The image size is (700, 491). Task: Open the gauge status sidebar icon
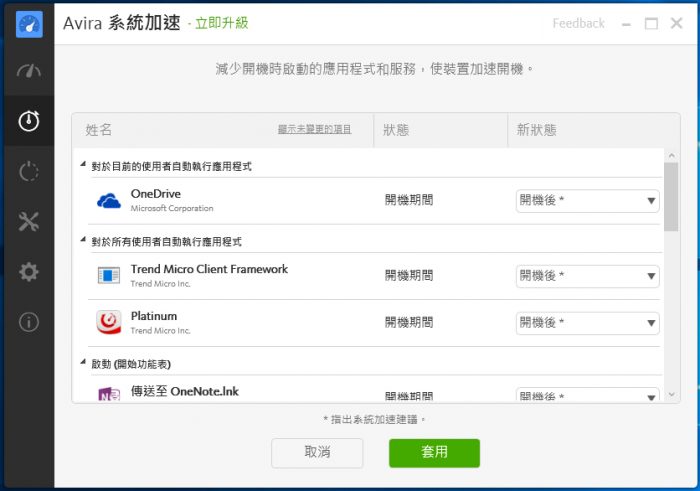pyautogui.click(x=29, y=71)
